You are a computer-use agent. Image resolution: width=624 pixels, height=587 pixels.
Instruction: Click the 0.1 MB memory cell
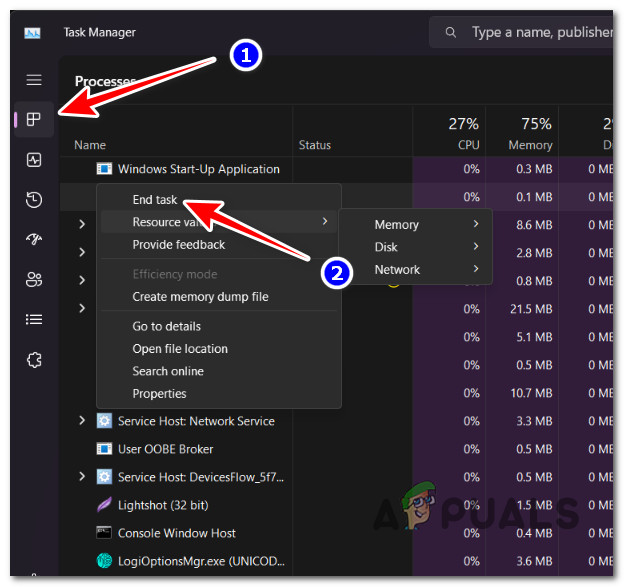tap(534, 197)
